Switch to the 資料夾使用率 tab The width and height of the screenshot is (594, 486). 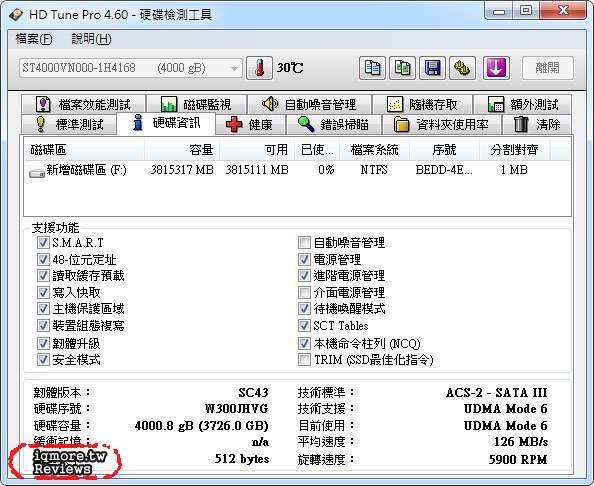pyautogui.click(x=442, y=124)
